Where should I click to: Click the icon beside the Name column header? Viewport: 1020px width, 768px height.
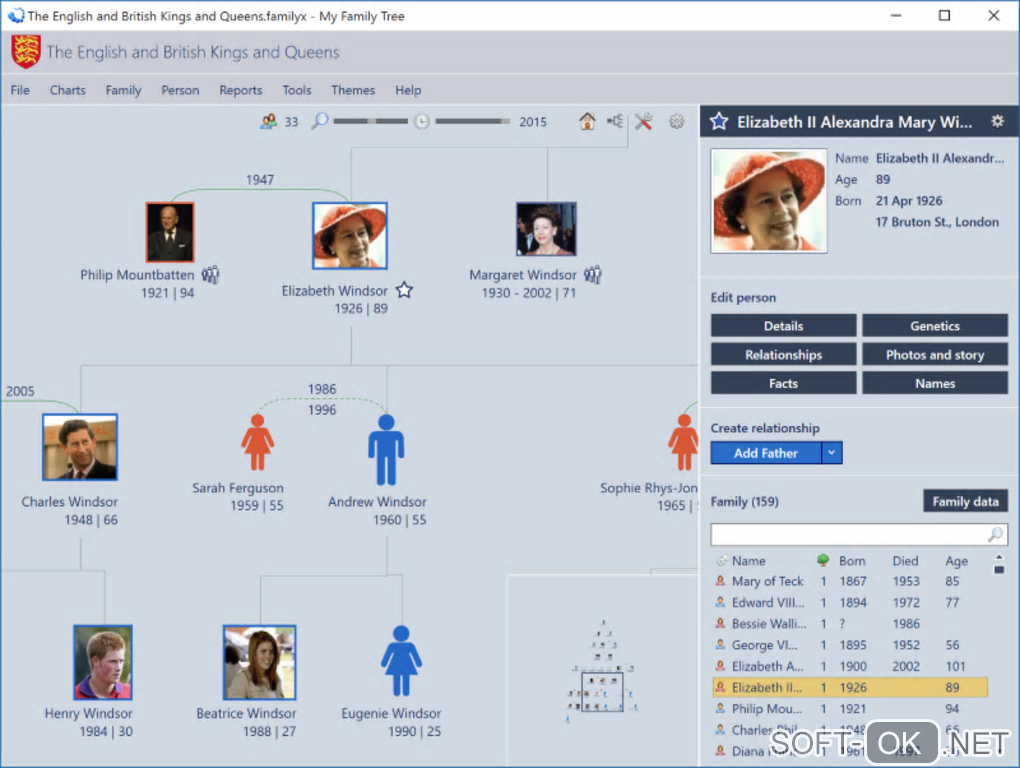pyautogui.click(x=721, y=561)
